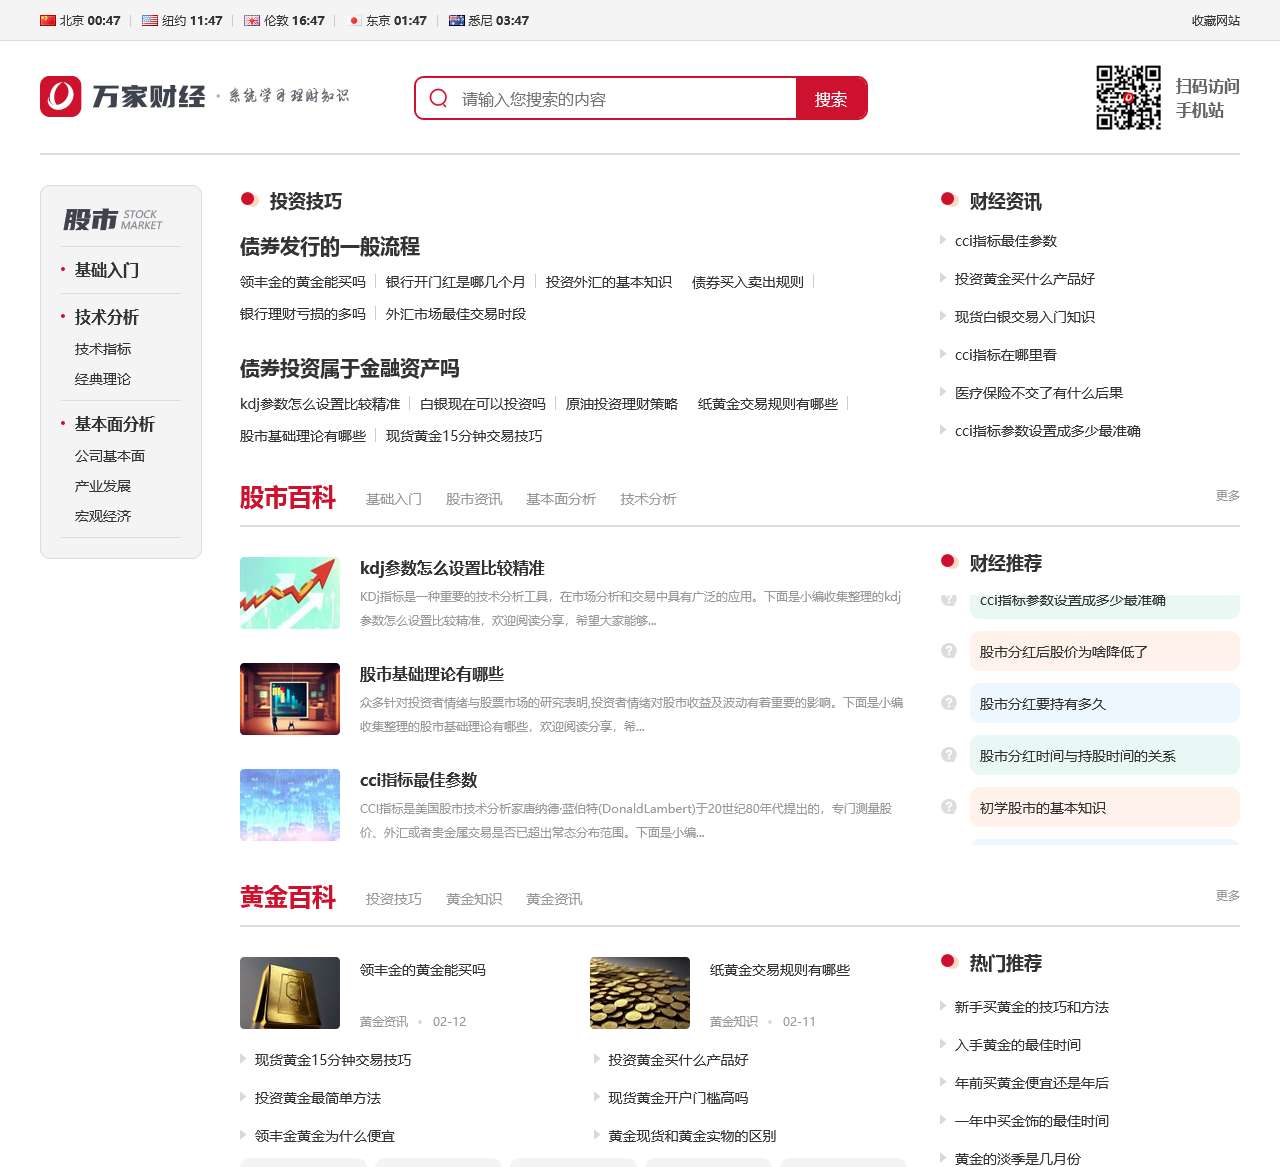Open the gold bar thumbnail for 领丰金
The width and height of the screenshot is (1280, 1167).
290,993
